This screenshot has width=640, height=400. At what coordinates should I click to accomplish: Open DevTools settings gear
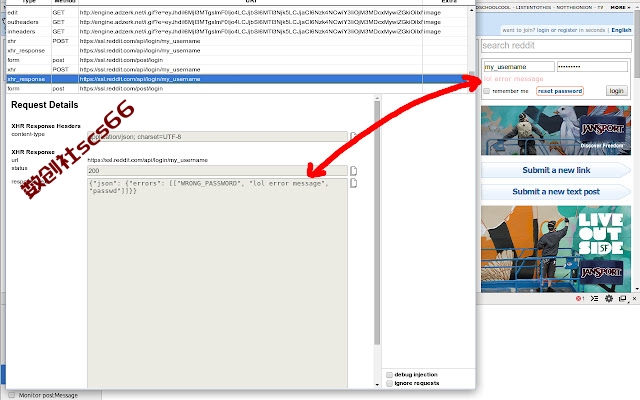pyautogui.click(x=609, y=298)
